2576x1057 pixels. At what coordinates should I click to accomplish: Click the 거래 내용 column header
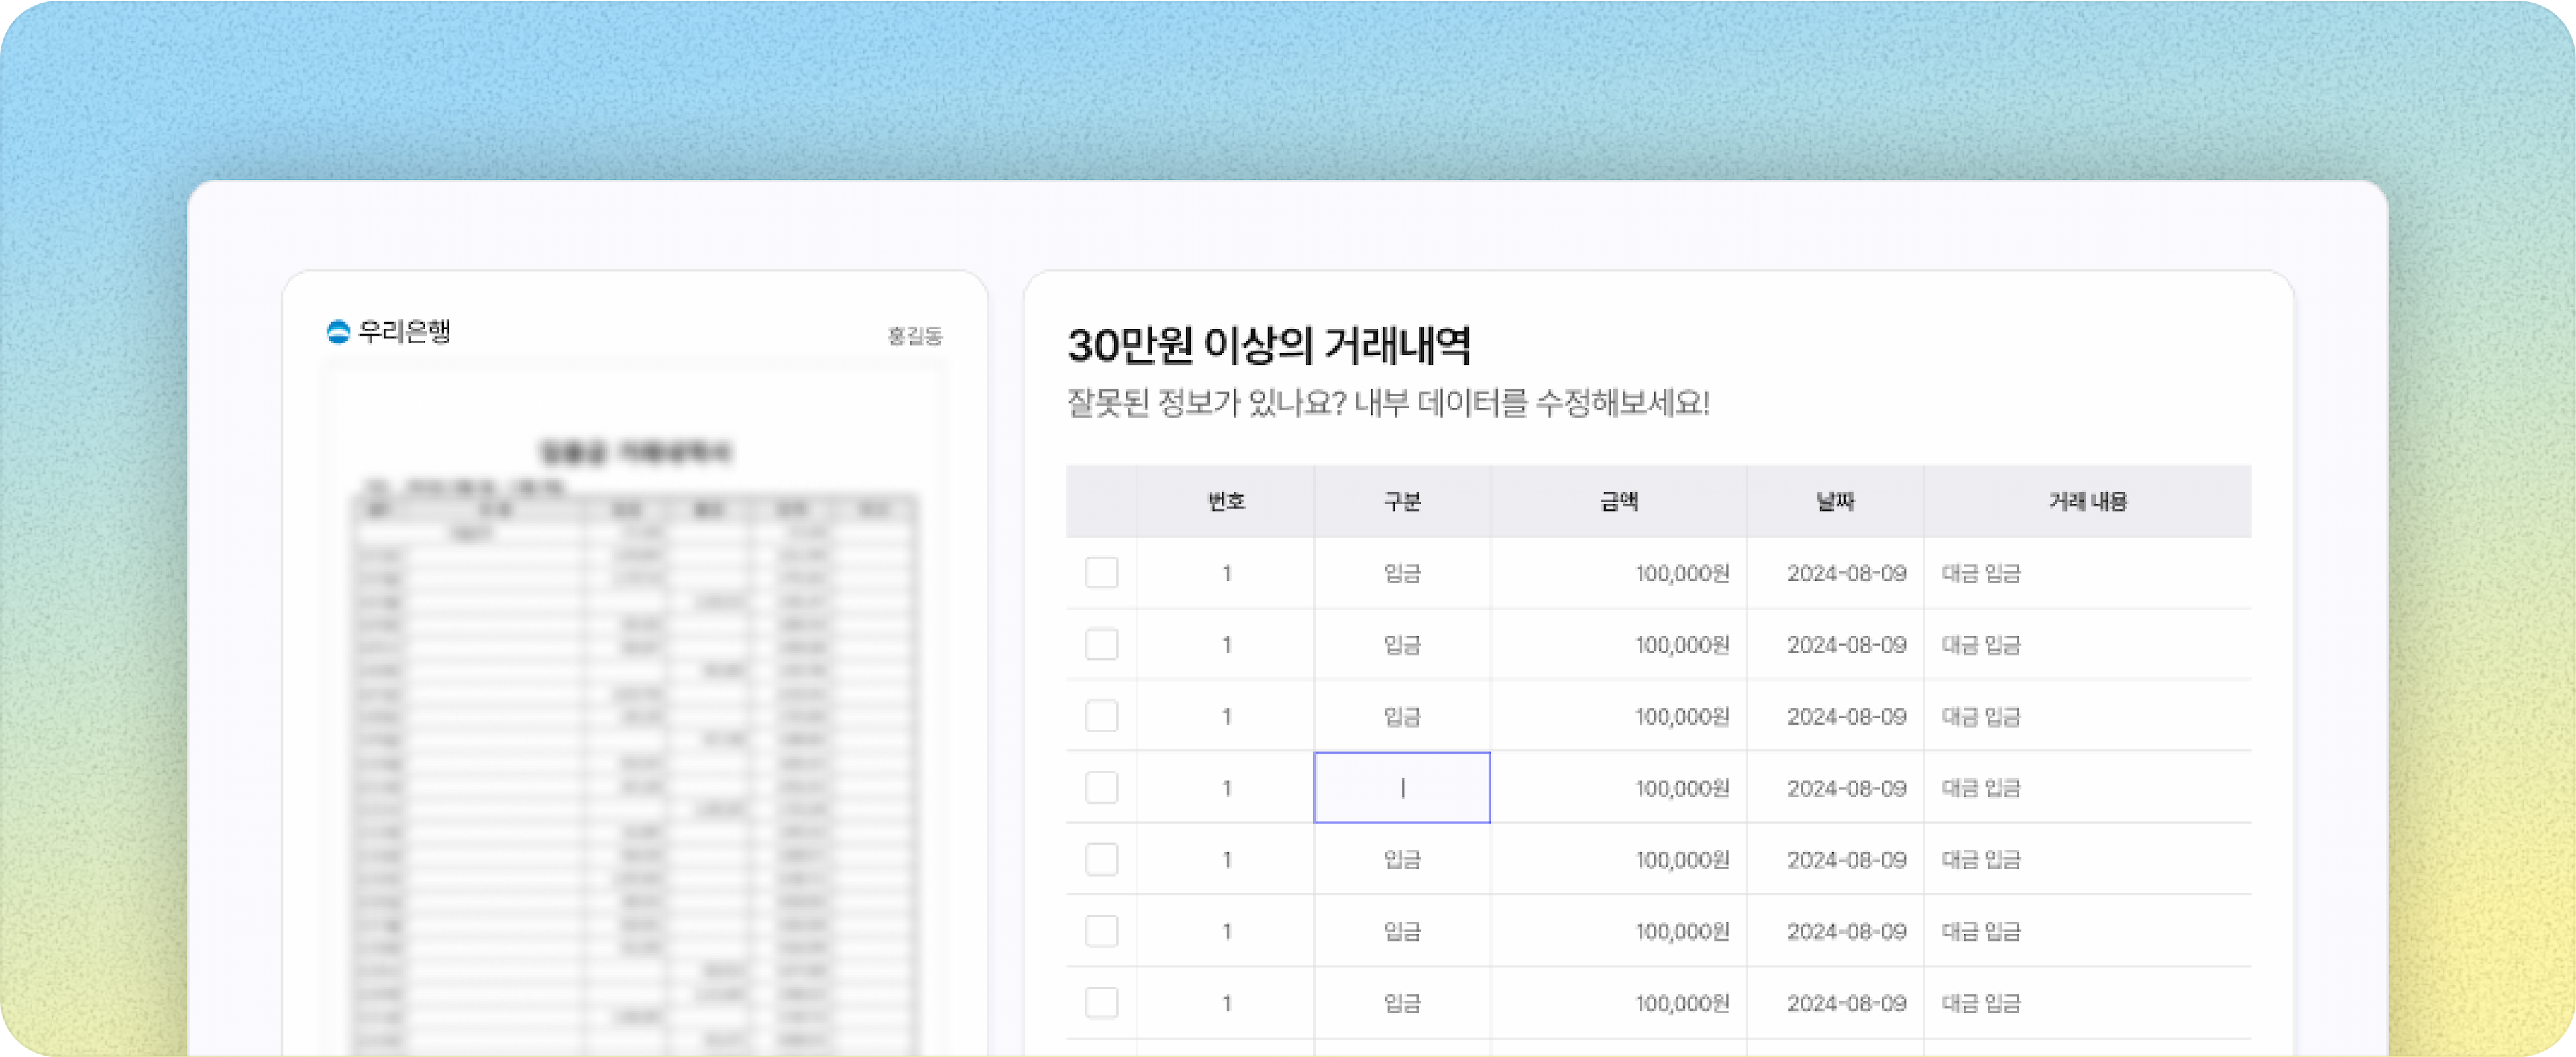tap(2088, 502)
